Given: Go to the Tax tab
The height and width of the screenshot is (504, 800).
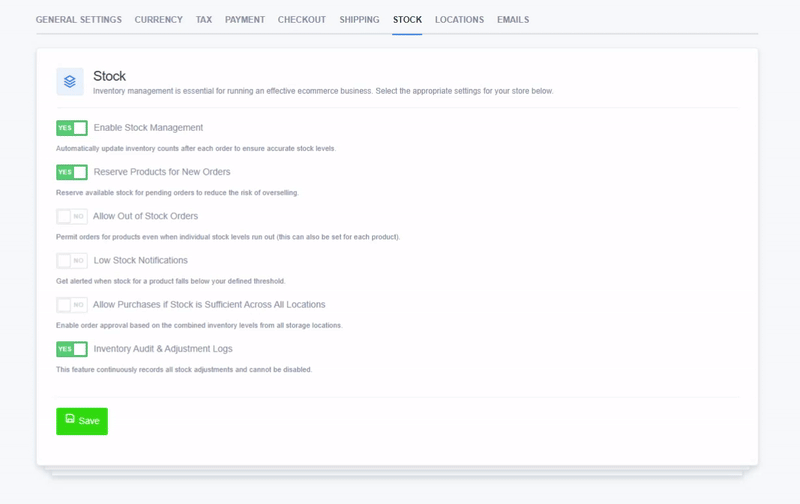Looking at the screenshot, I should [204, 20].
